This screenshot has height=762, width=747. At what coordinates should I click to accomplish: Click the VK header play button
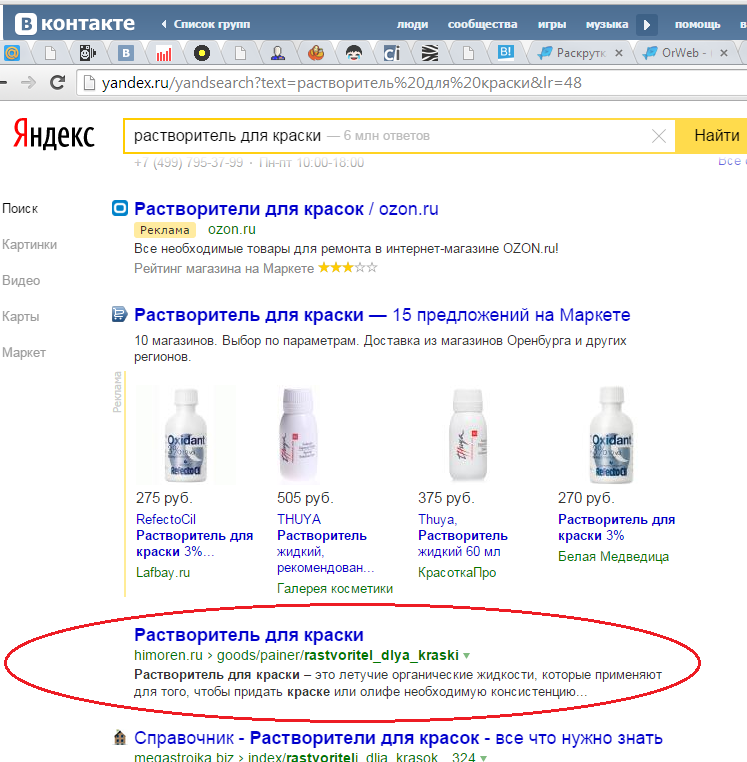pyautogui.click(x=646, y=24)
